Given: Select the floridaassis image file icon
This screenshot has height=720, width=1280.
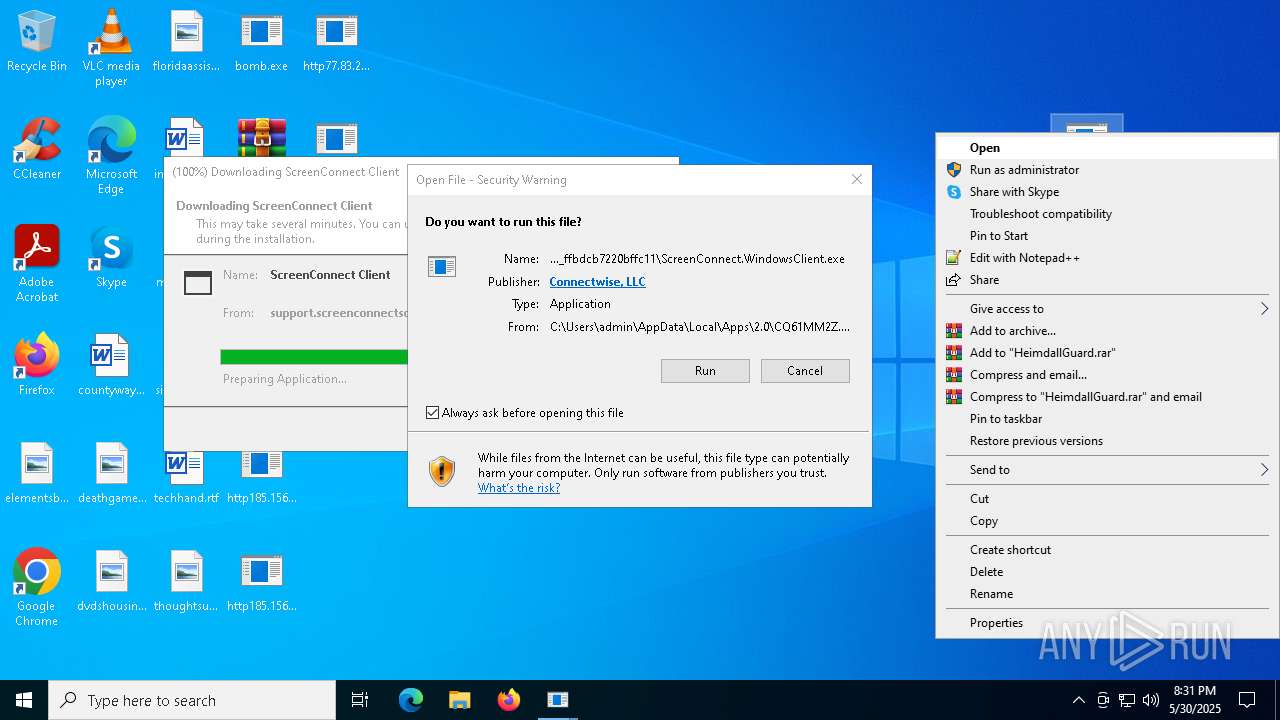Looking at the screenshot, I should (186, 42).
